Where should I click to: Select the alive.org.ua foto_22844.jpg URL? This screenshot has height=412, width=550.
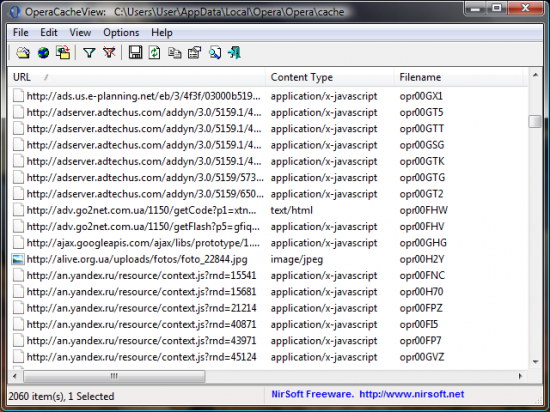pyautogui.click(x=137, y=259)
